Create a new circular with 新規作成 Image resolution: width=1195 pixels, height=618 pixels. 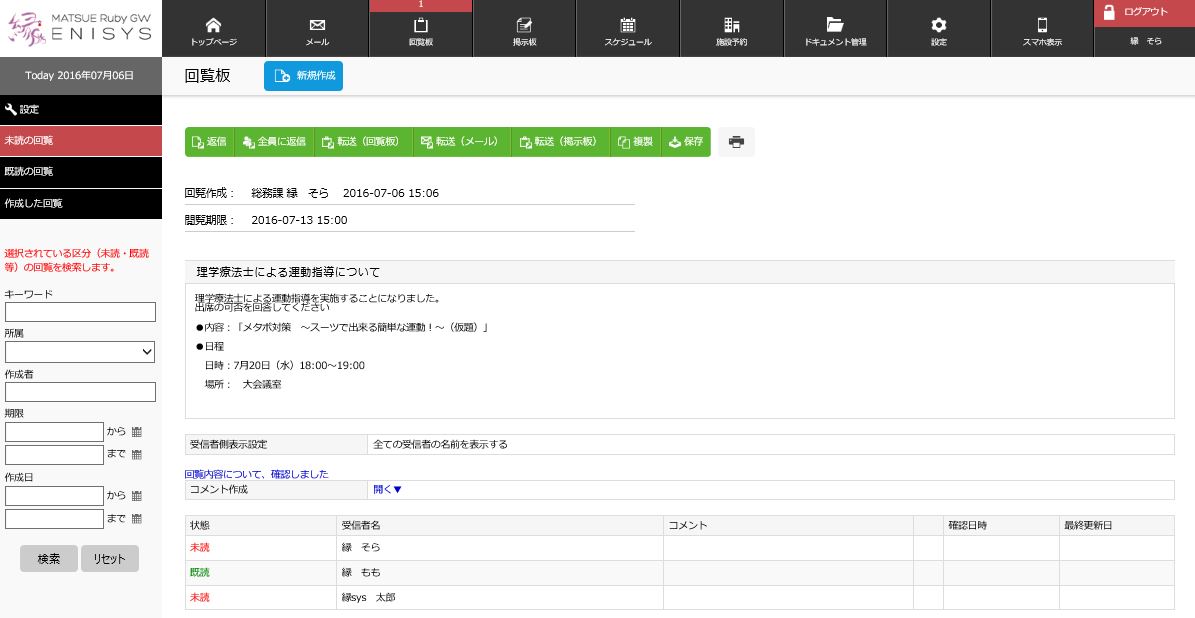[303, 76]
